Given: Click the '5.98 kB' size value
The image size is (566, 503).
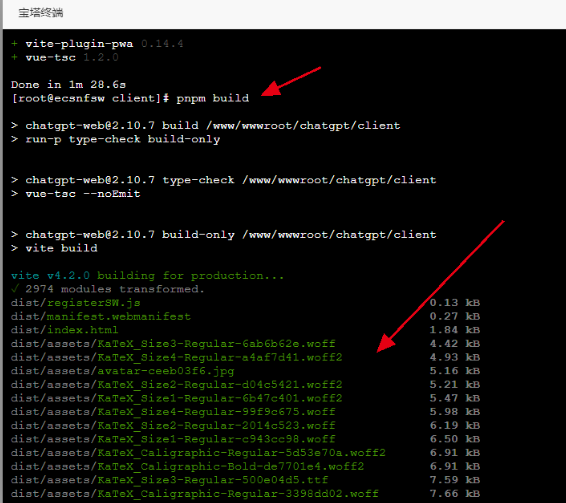Looking at the screenshot, I should pos(455,412).
